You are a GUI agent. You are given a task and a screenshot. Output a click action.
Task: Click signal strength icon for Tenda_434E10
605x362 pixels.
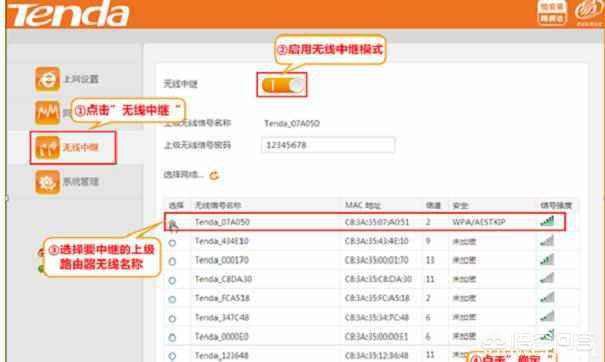pyautogui.click(x=547, y=241)
